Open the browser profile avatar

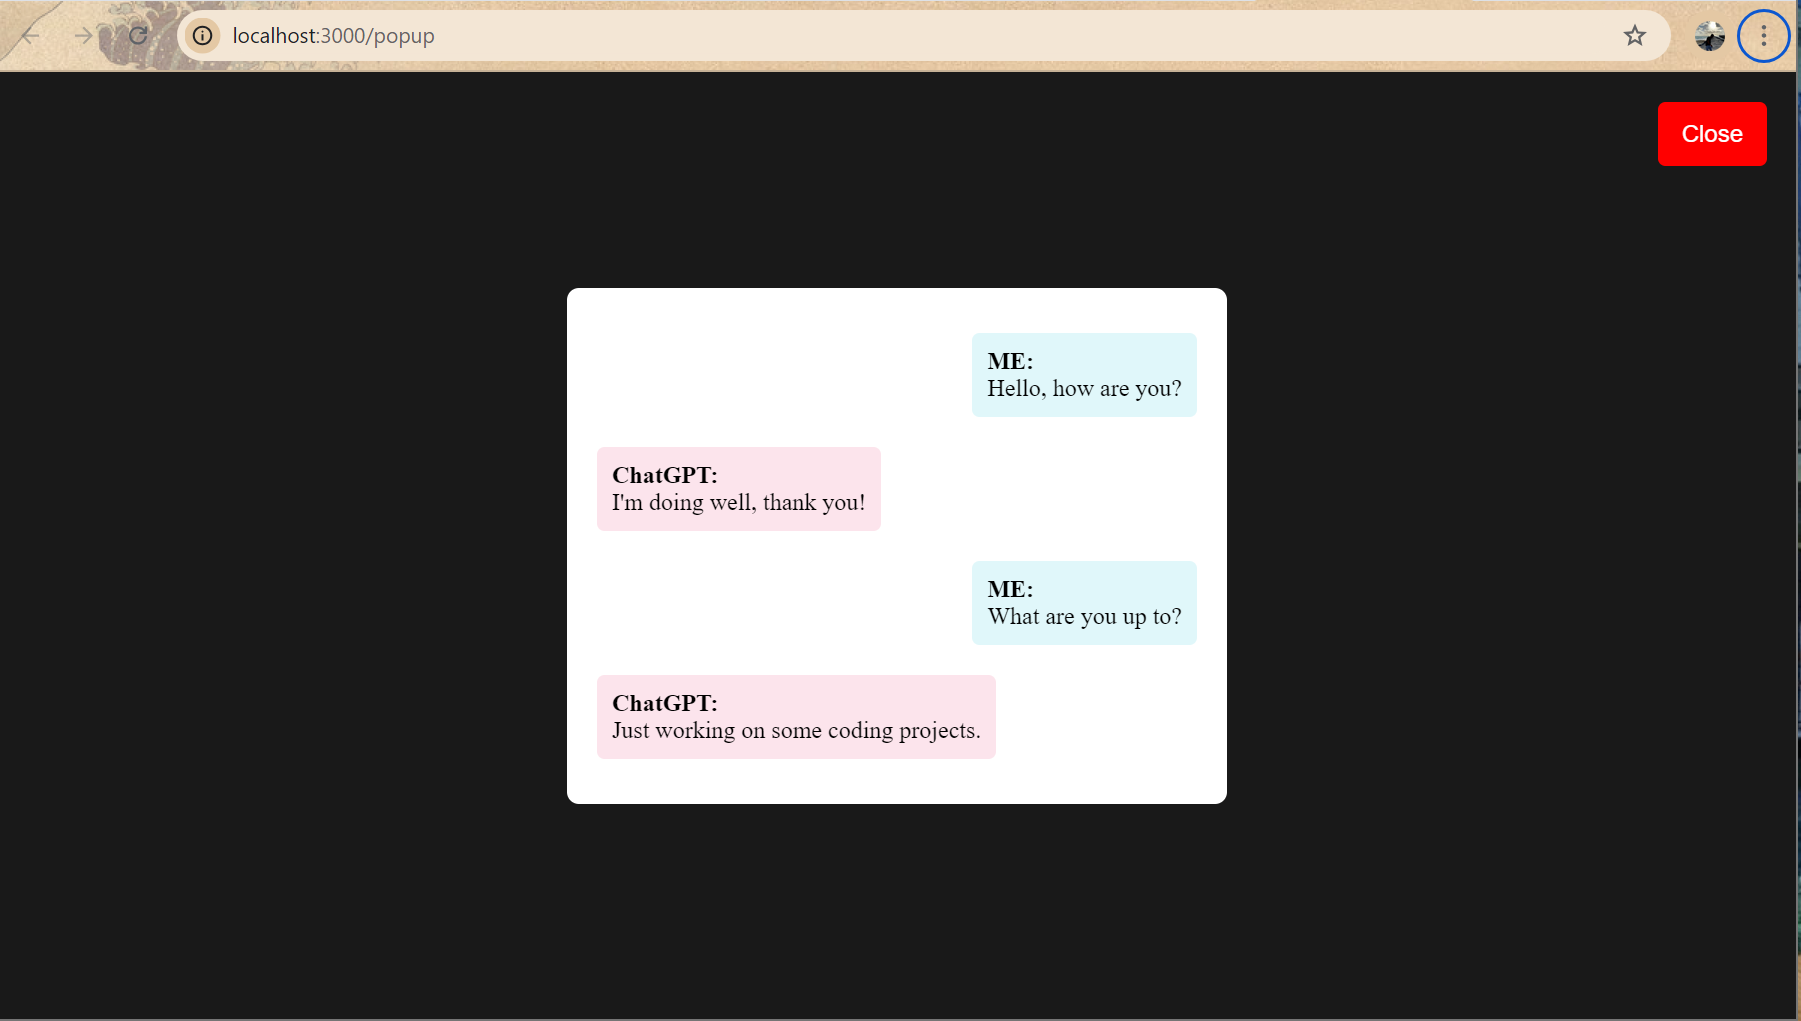(x=1710, y=36)
